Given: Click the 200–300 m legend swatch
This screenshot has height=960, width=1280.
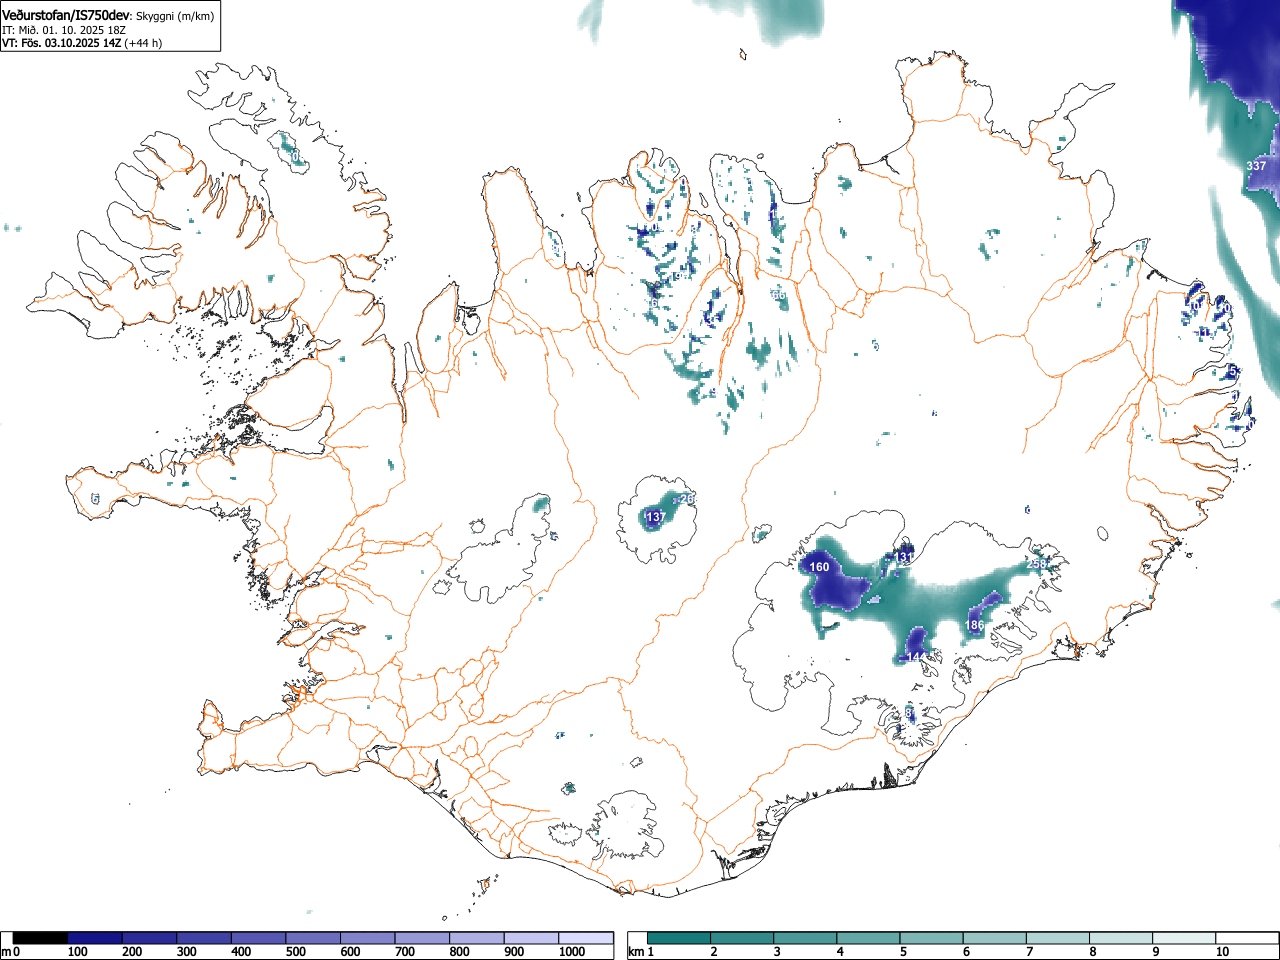Looking at the screenshot, I should click(x=149, y=938).
